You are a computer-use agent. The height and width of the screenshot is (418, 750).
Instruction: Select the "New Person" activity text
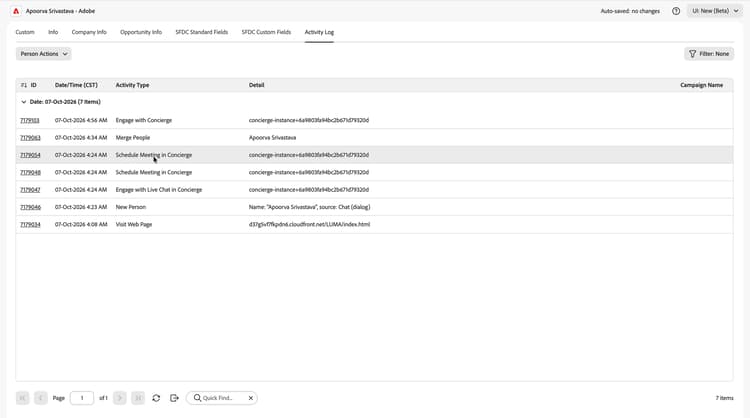tap(131, 207)
